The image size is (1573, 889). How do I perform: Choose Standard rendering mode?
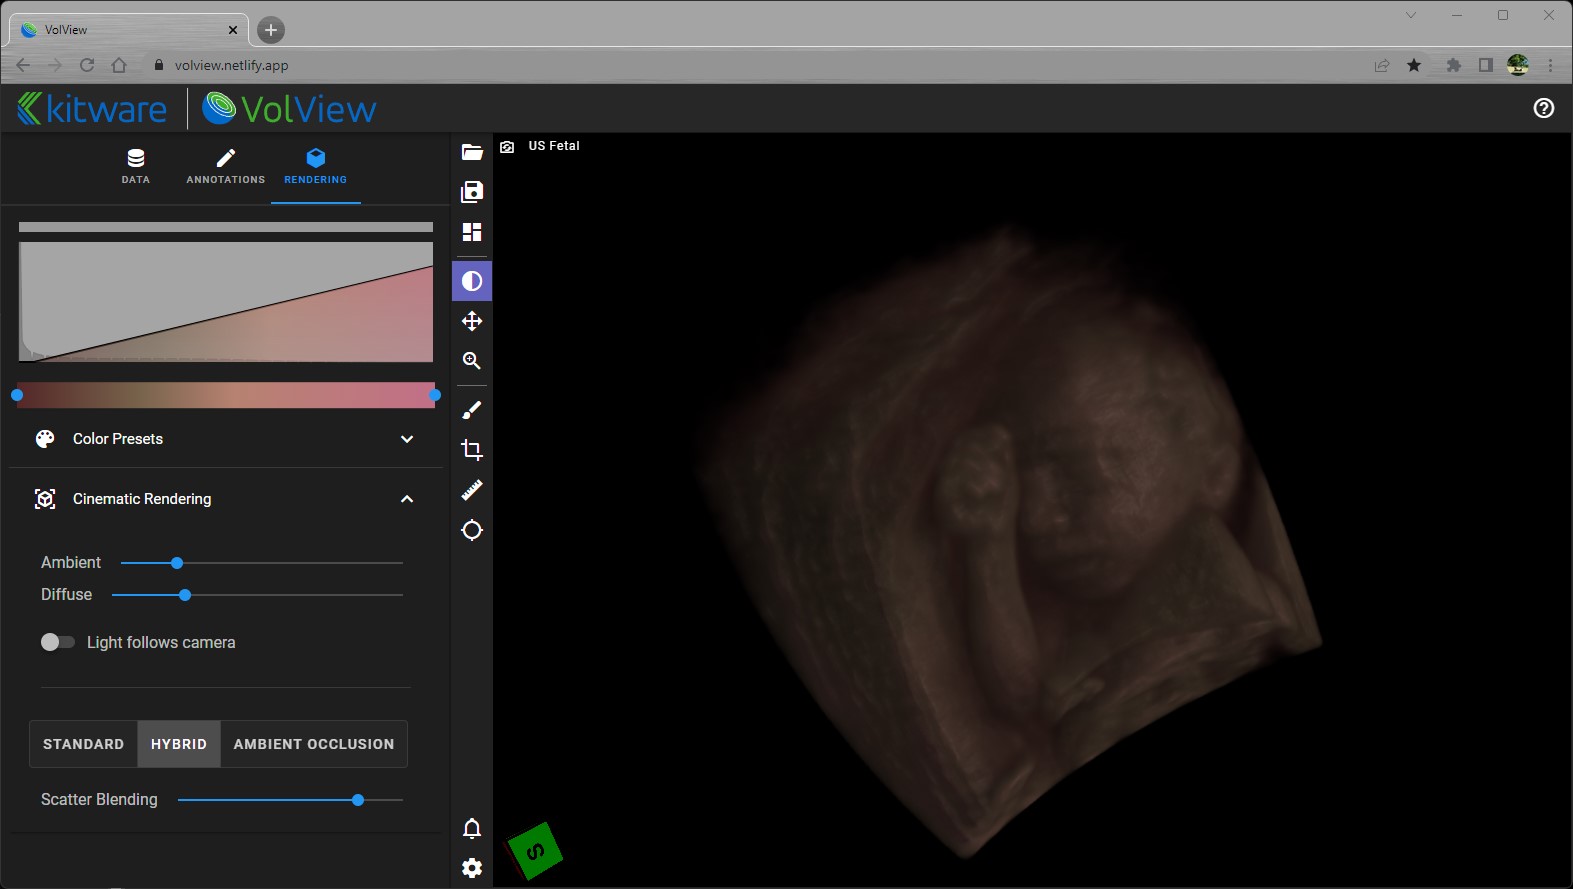coord(84,744)
